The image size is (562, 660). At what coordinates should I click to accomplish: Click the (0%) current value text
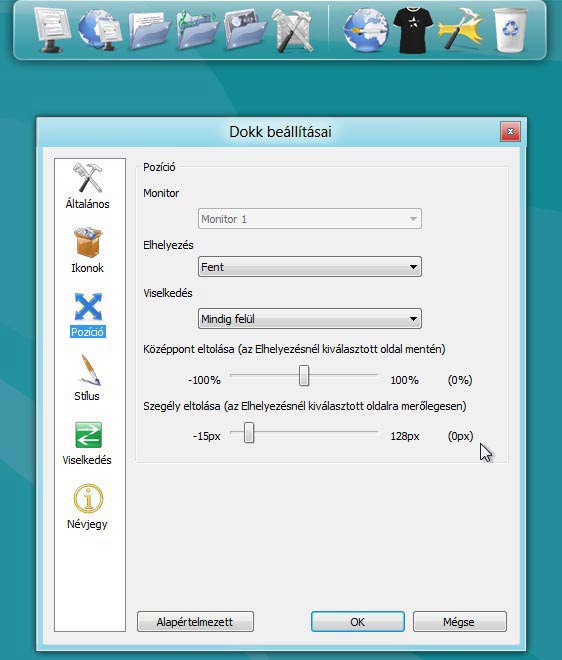[x=460, y=380]
